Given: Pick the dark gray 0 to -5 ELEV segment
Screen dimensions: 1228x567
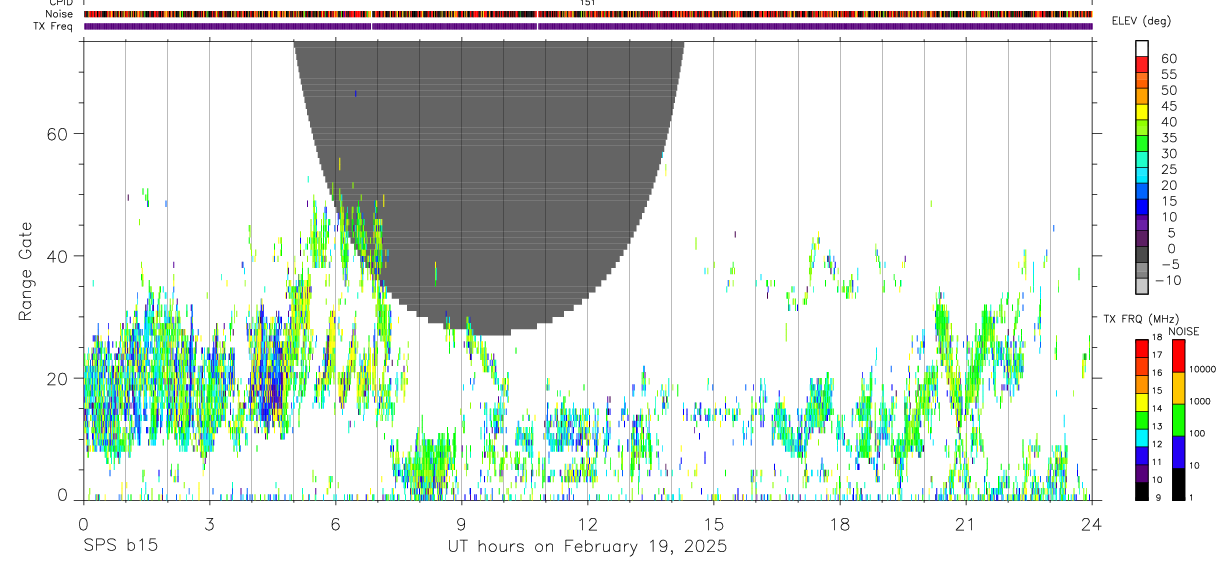Looking at the screenshot, I should click(x=1142, y=255).
